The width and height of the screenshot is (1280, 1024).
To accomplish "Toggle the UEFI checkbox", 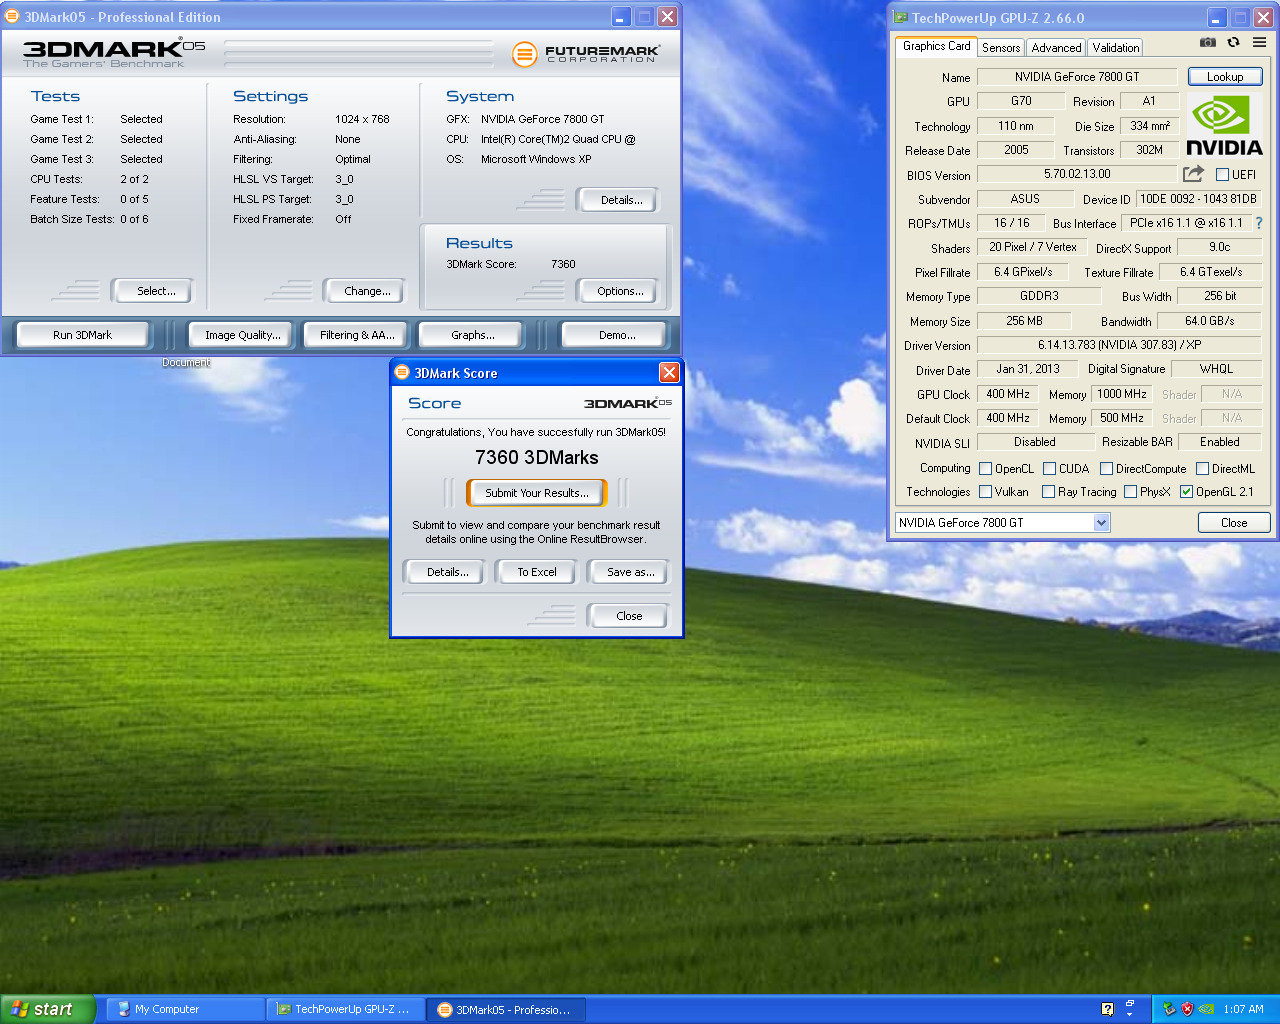I will pos(1222,174).
